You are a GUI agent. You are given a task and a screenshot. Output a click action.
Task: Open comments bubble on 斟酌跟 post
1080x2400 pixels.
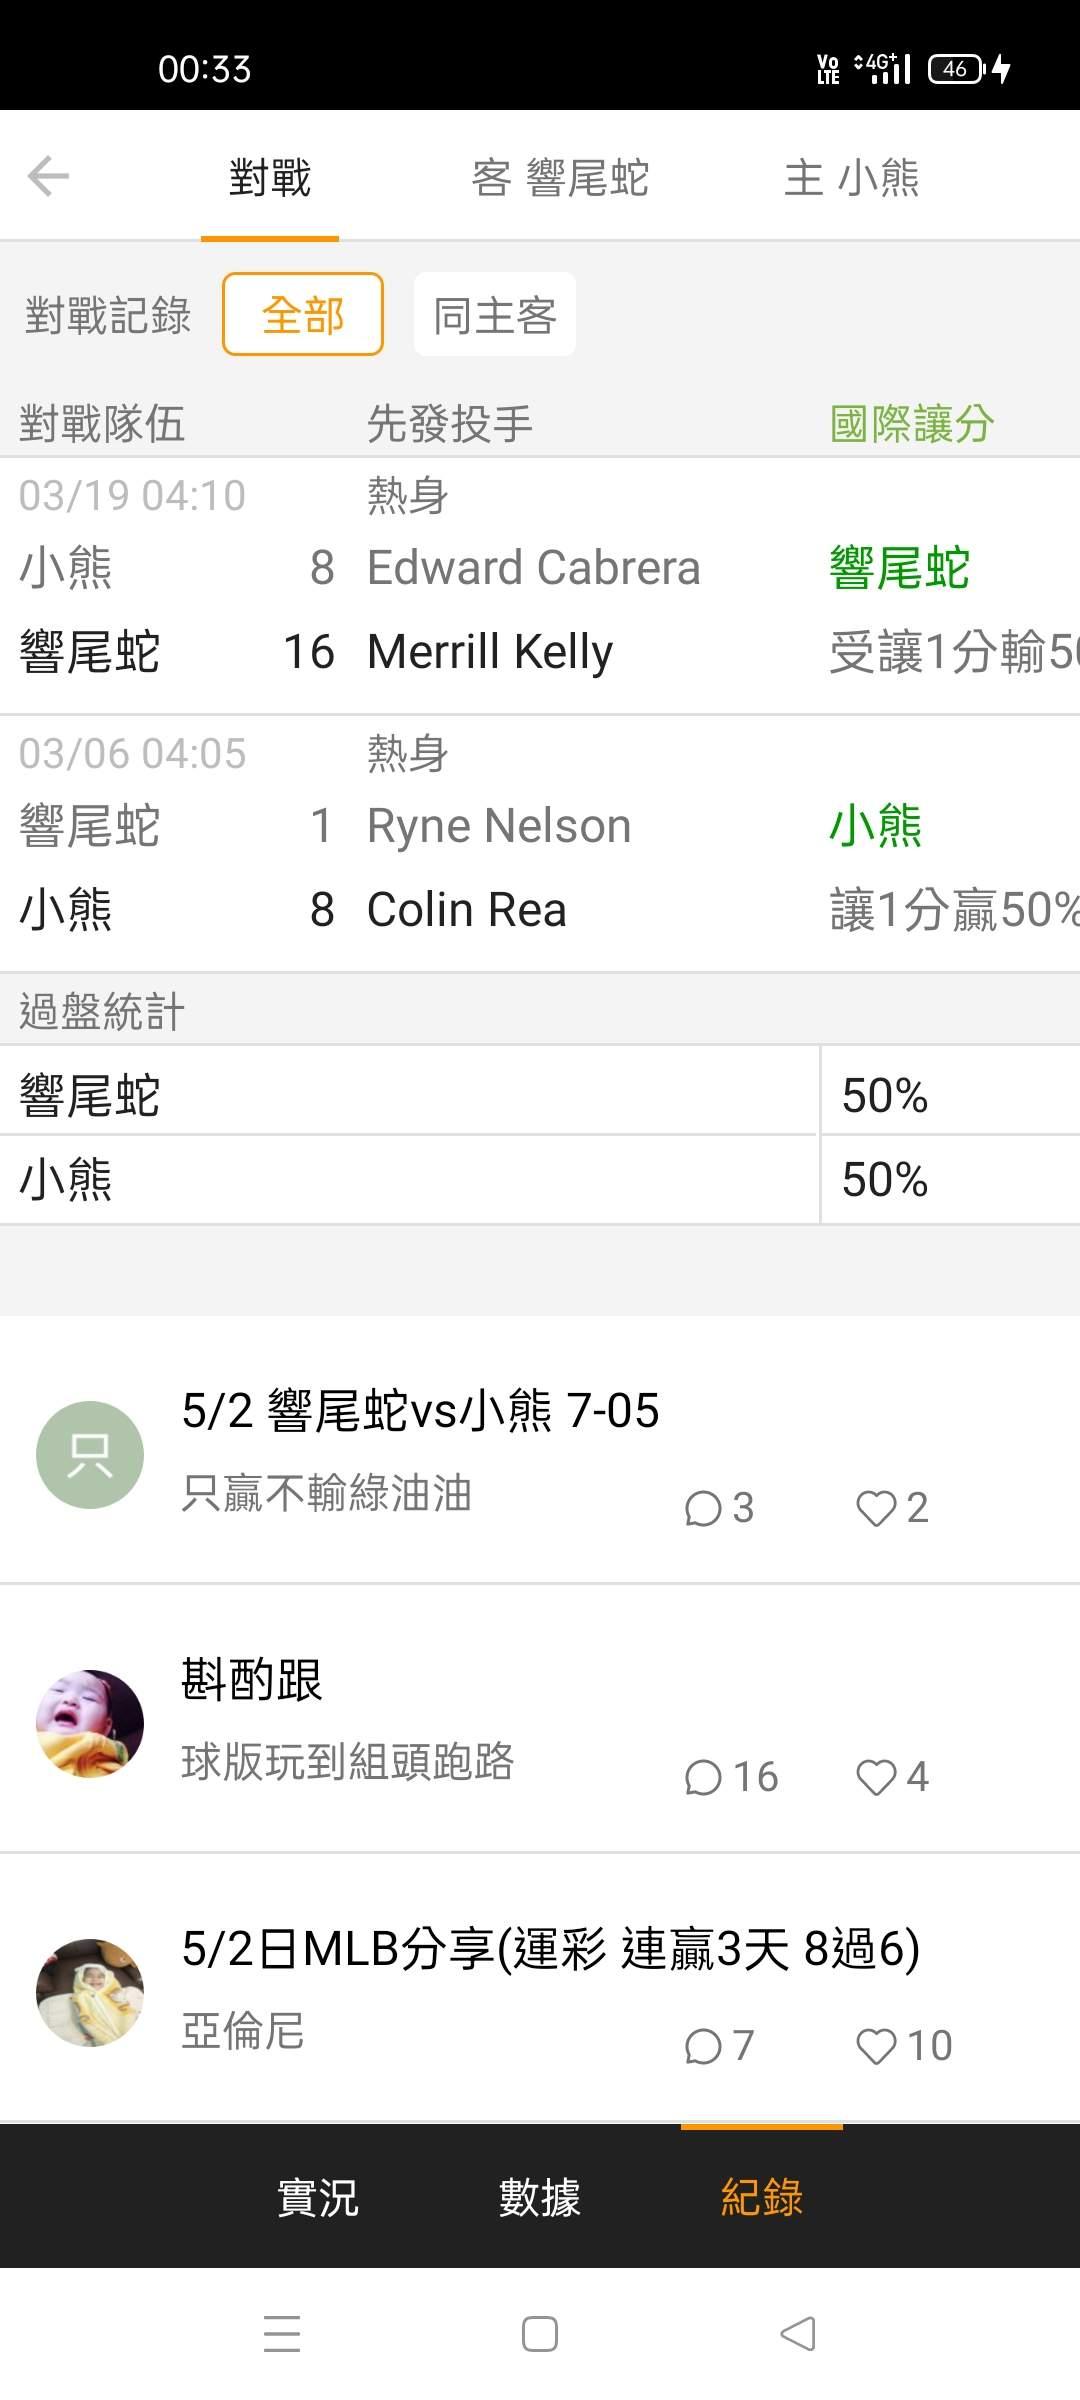click(x=704, y=1777)
